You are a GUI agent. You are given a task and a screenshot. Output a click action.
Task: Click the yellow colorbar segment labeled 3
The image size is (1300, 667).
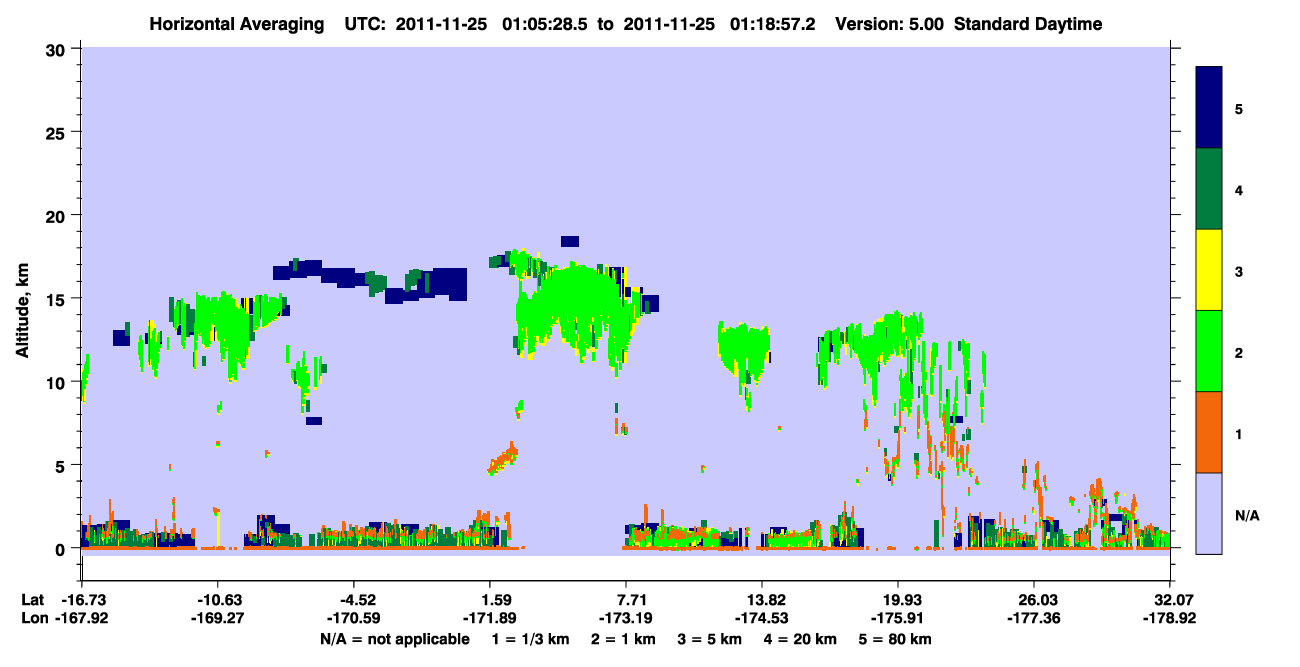pos(1210,270)
